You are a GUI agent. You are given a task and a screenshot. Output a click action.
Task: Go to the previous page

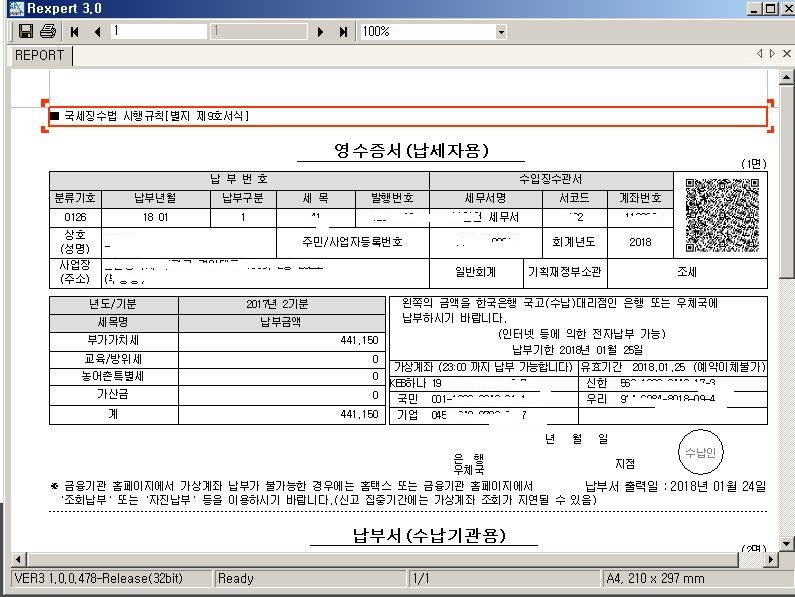click(97, 32)
